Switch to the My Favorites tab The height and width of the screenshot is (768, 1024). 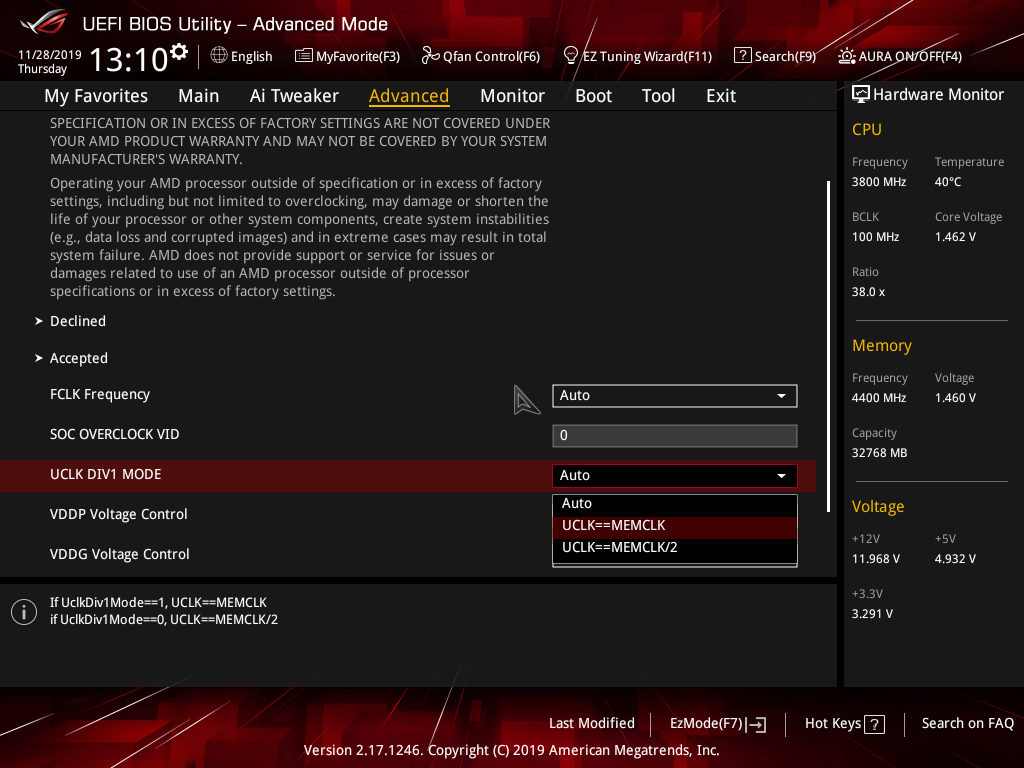click(96, 95)
